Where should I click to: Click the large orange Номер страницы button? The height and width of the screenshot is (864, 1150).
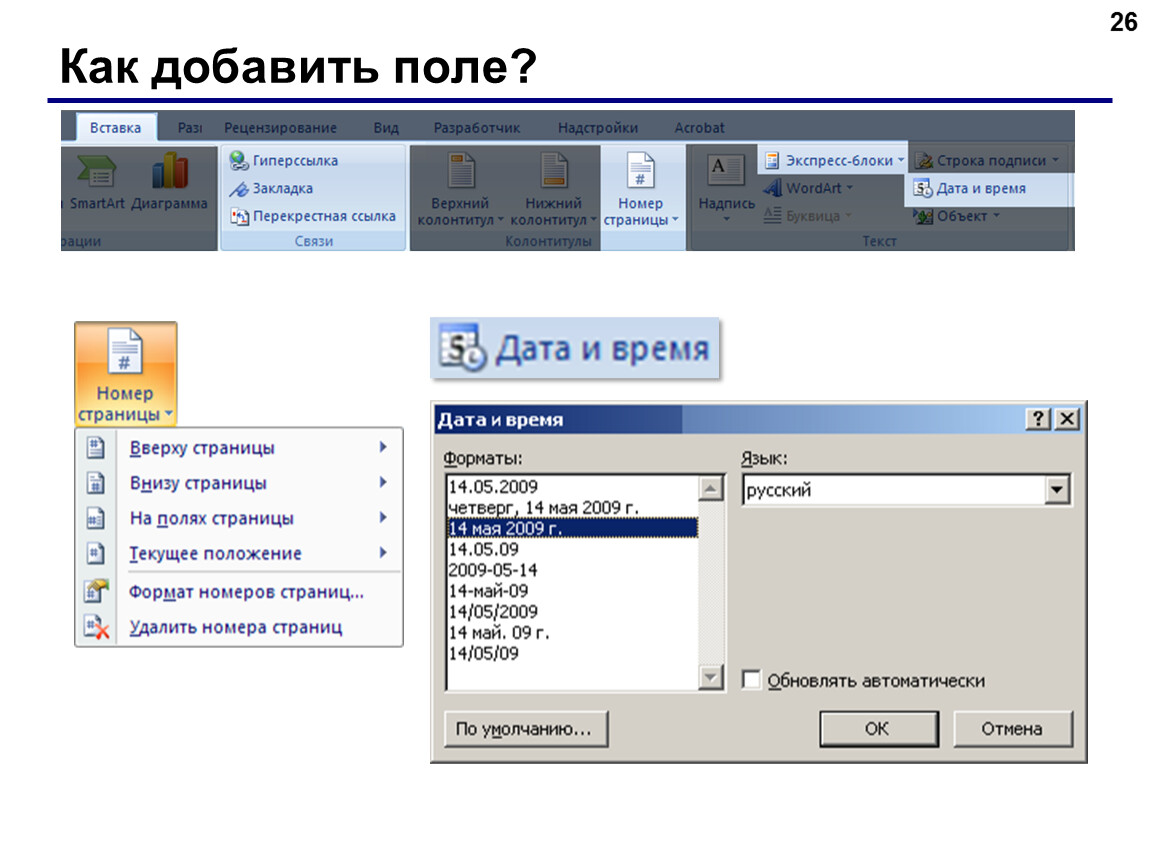(125, 374)
